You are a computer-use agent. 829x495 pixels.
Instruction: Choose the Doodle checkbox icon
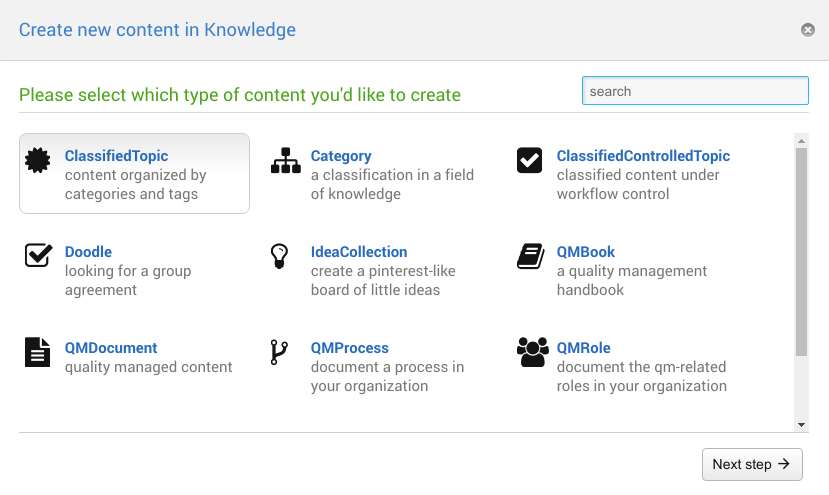tap(38, 256)
